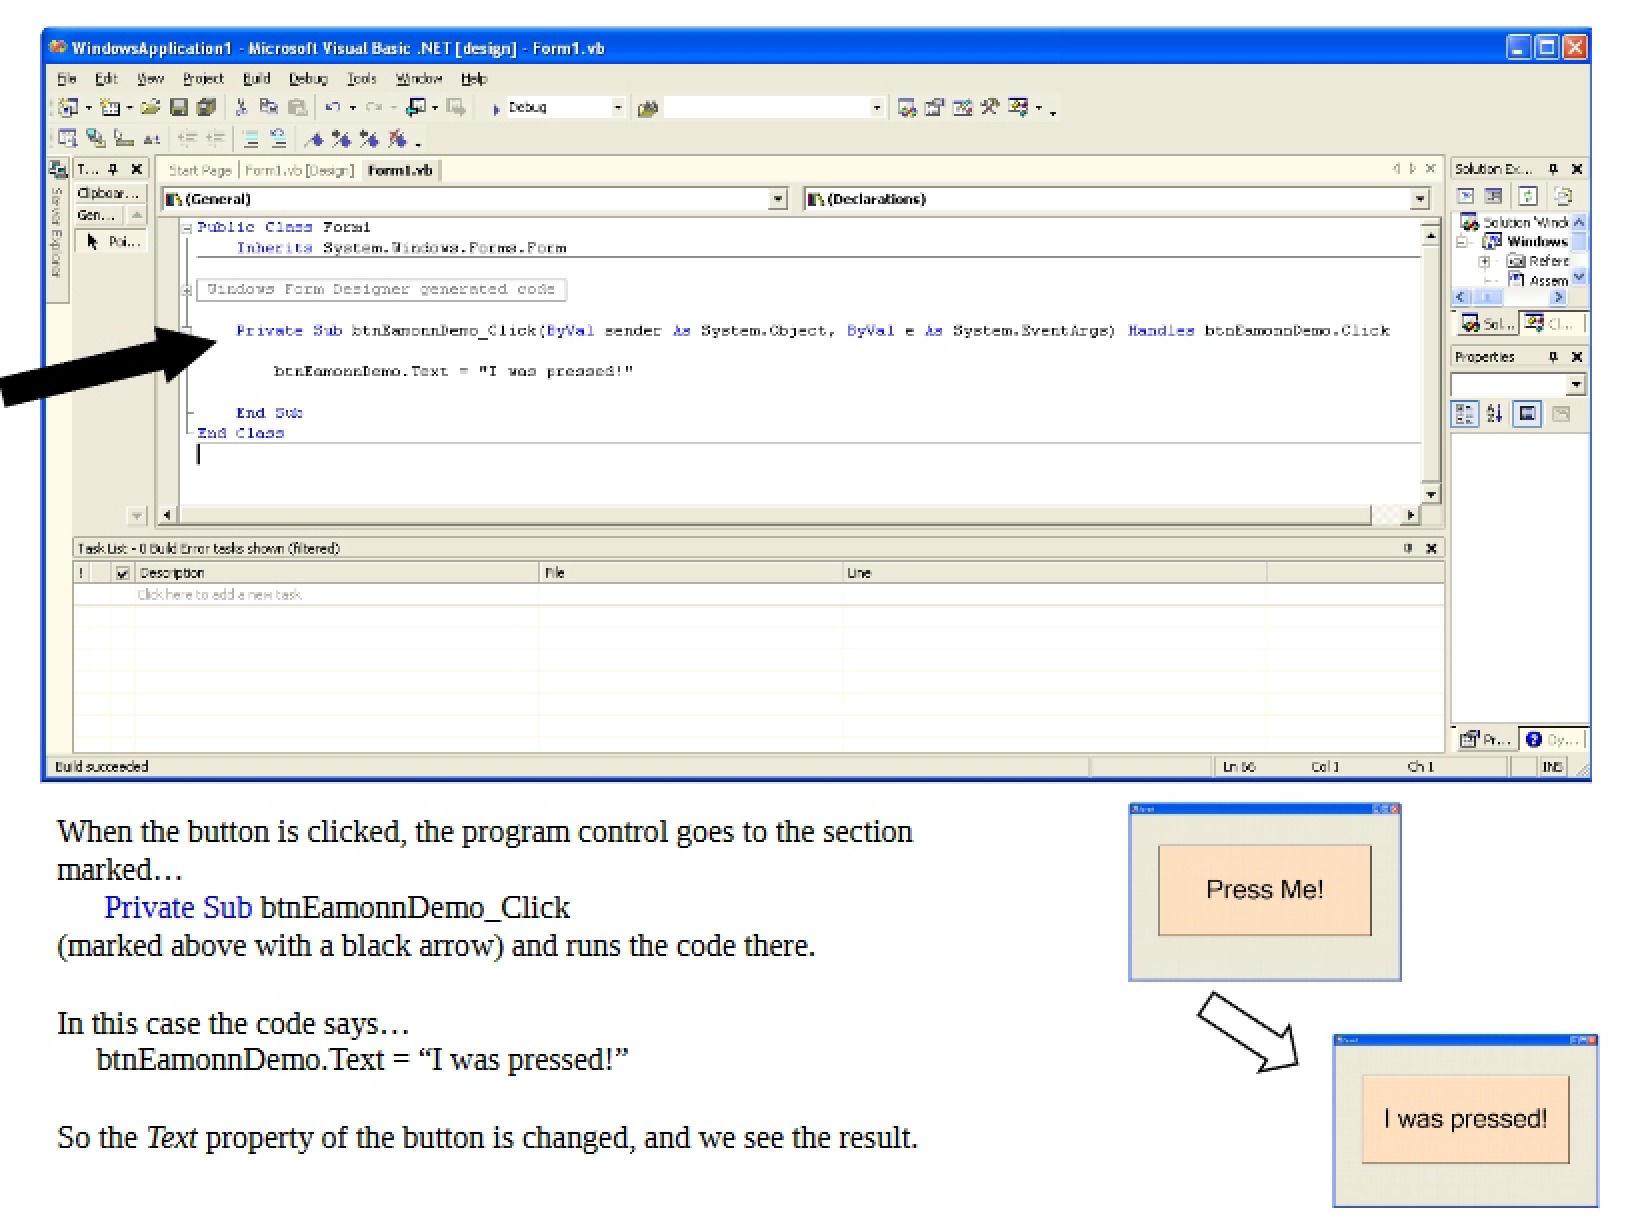Open the Server Explorer side tab
1640x1230 pixels.
click(57, 230)
